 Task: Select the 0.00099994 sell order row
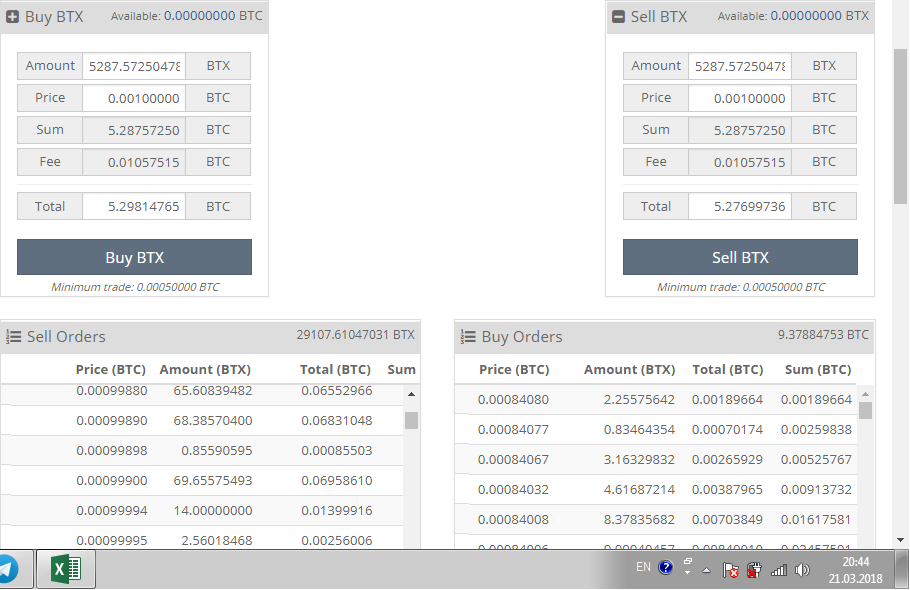click(x=200, y=511)
